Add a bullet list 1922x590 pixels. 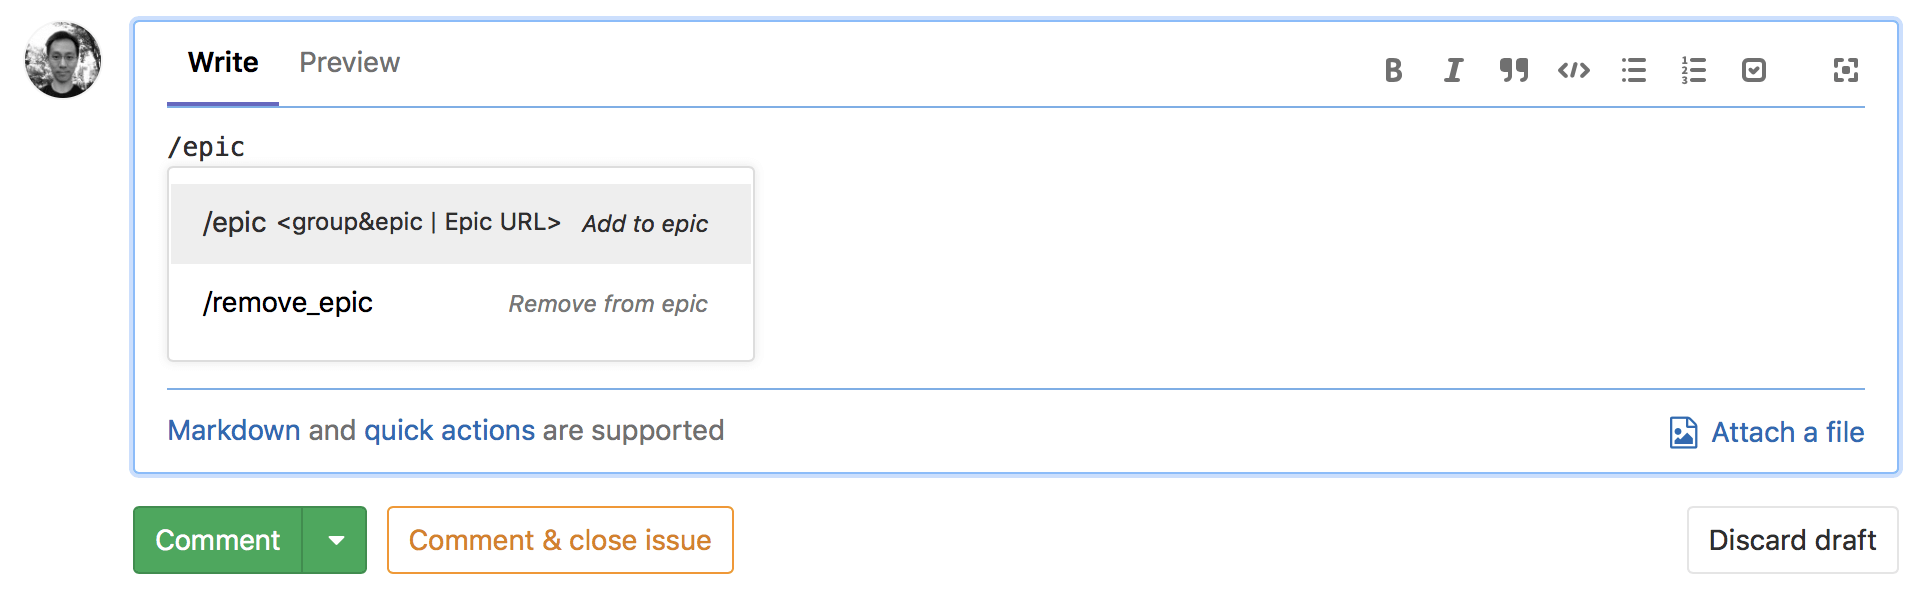coord(1633,70)
